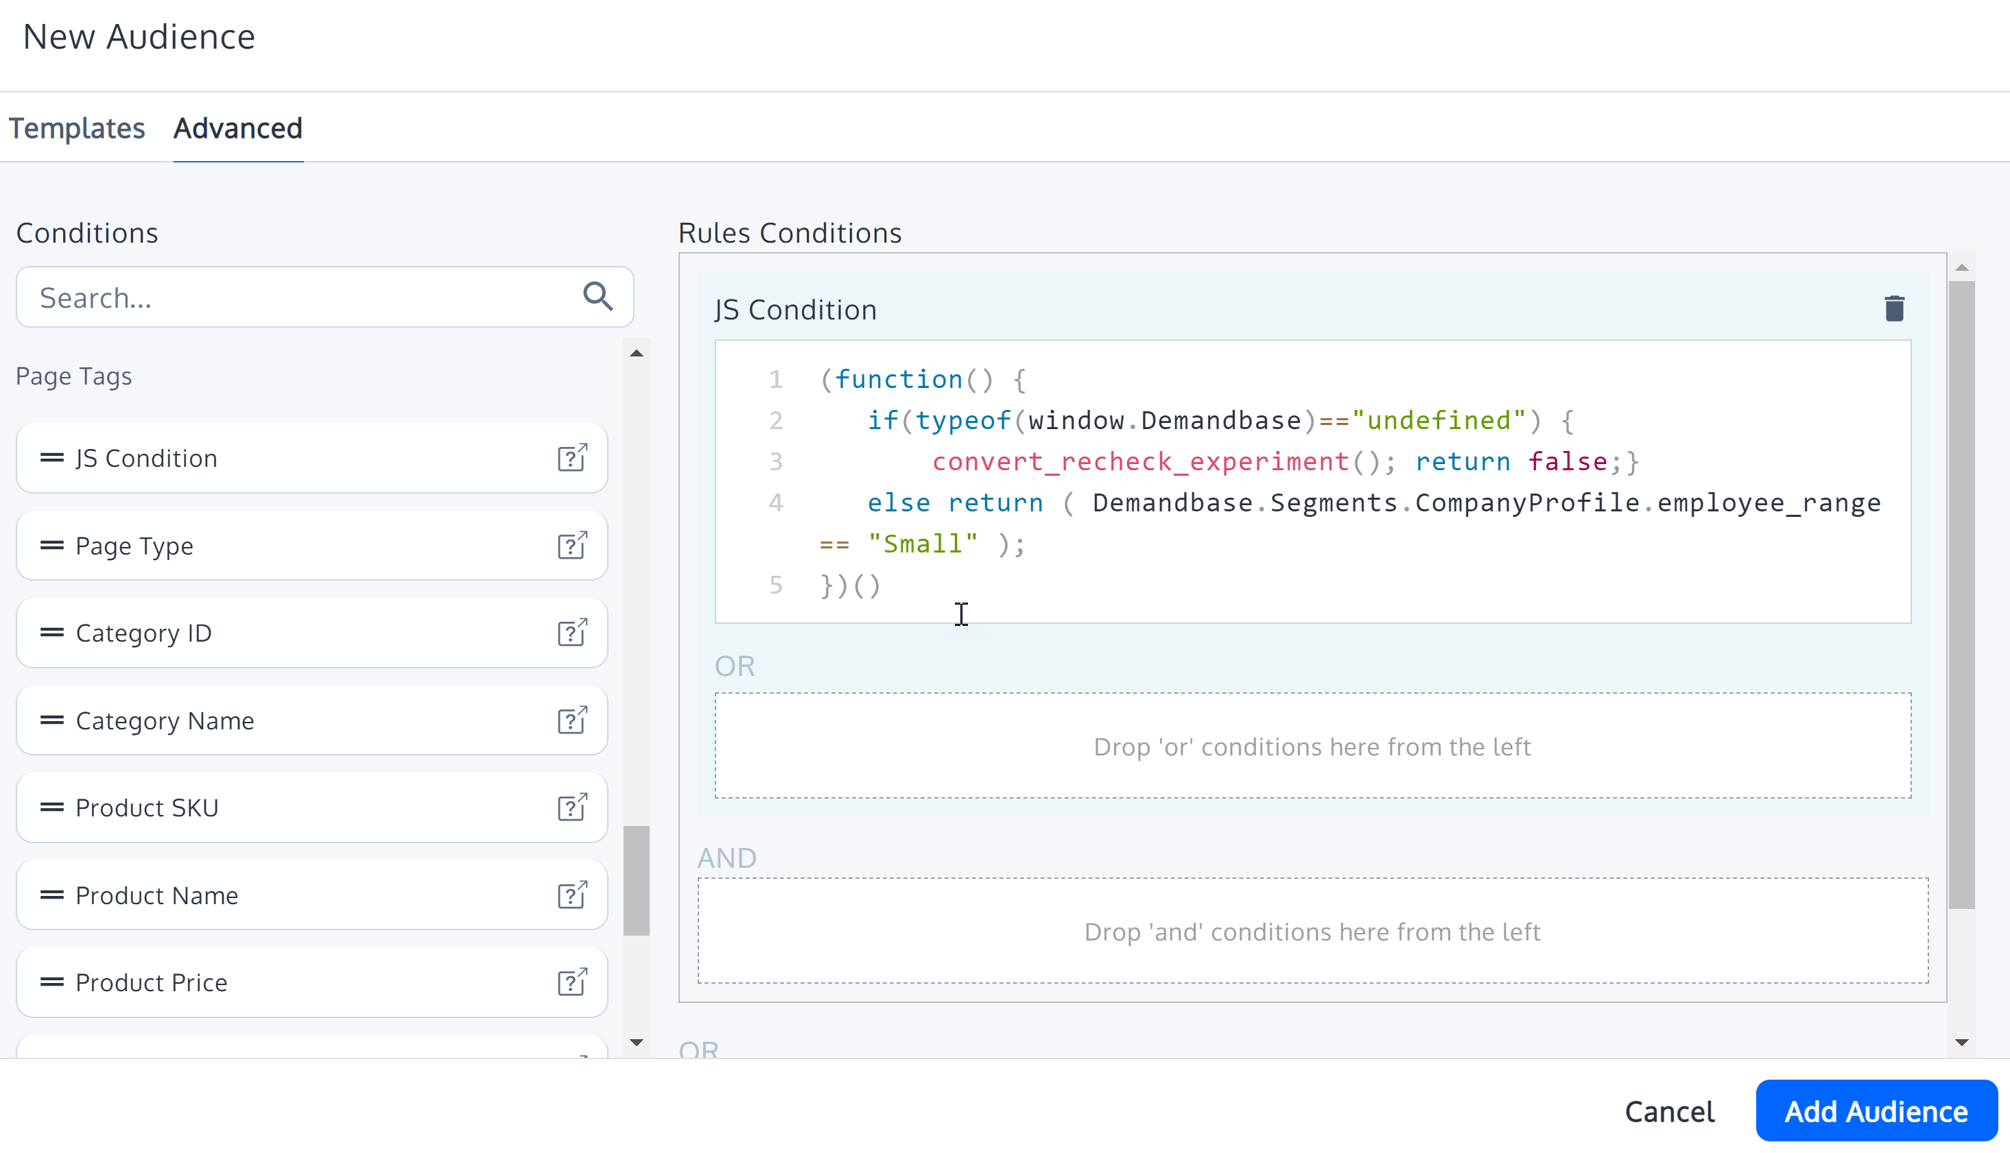Click the "Small" string in code
Viewport: 2010px width, 1153px height.
[922, 543]
